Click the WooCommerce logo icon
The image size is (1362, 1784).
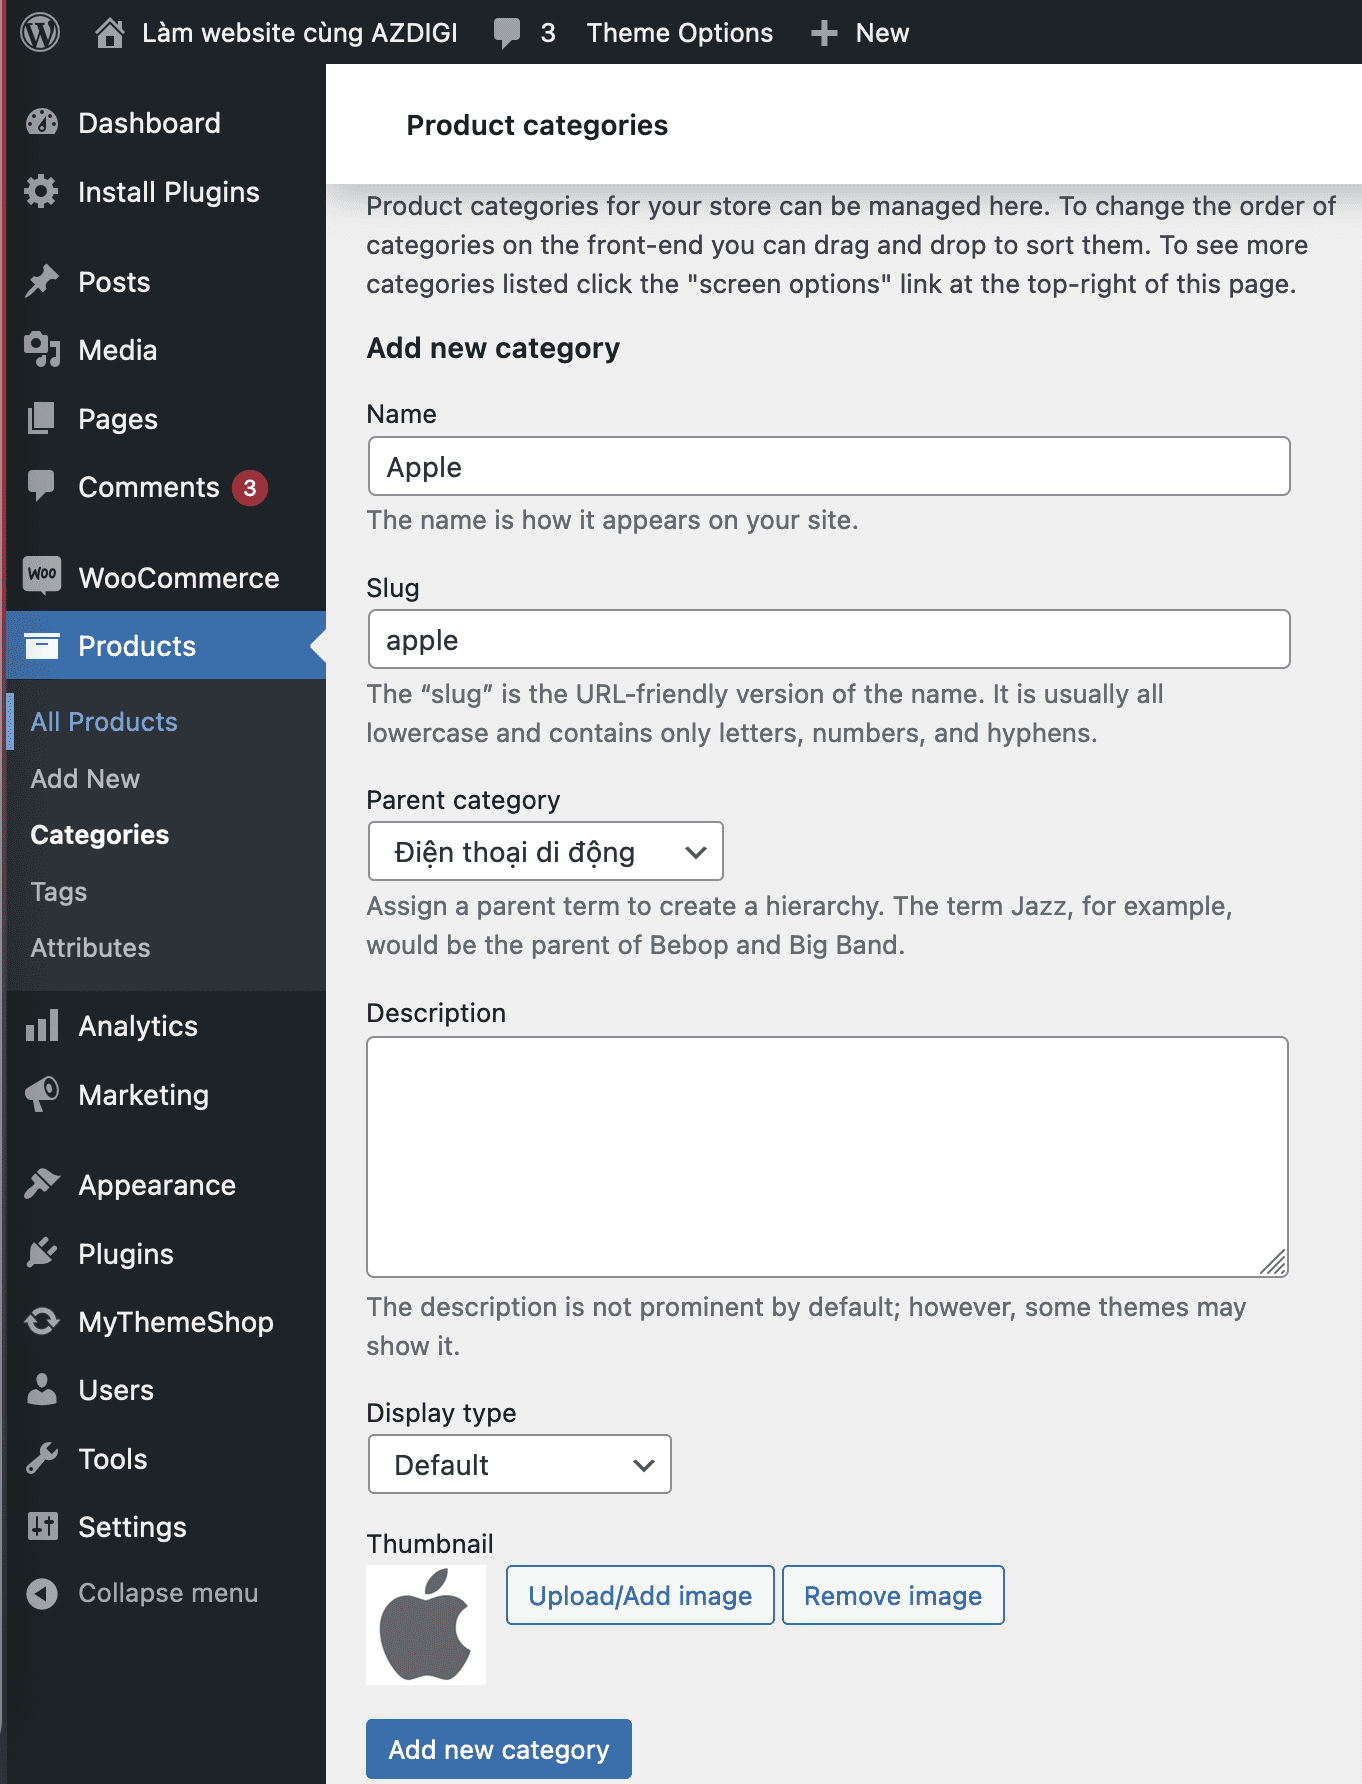42,576
